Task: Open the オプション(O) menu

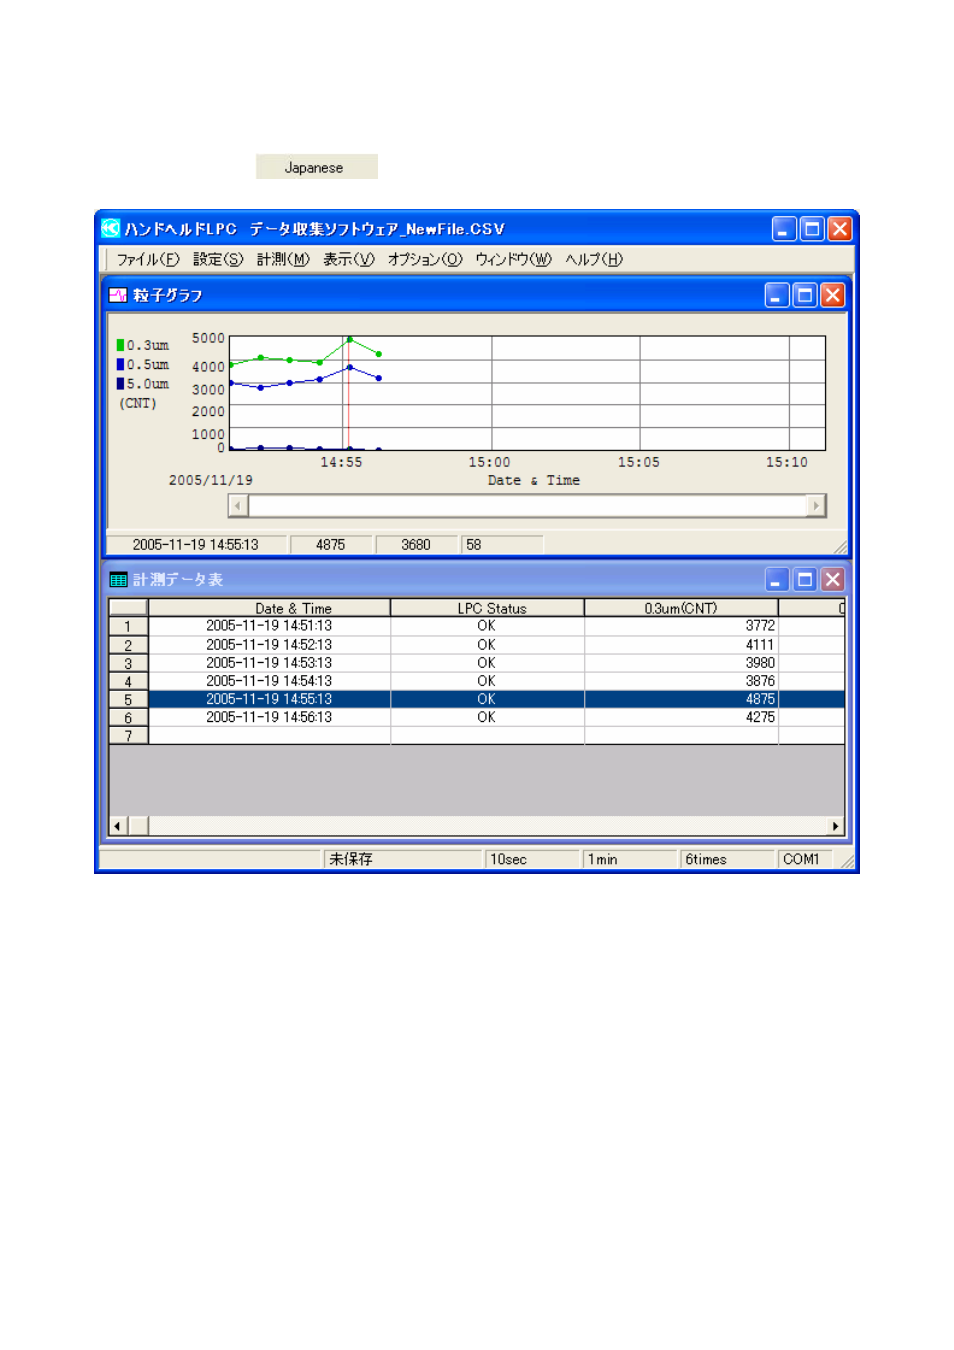Action: pos(425,259)
